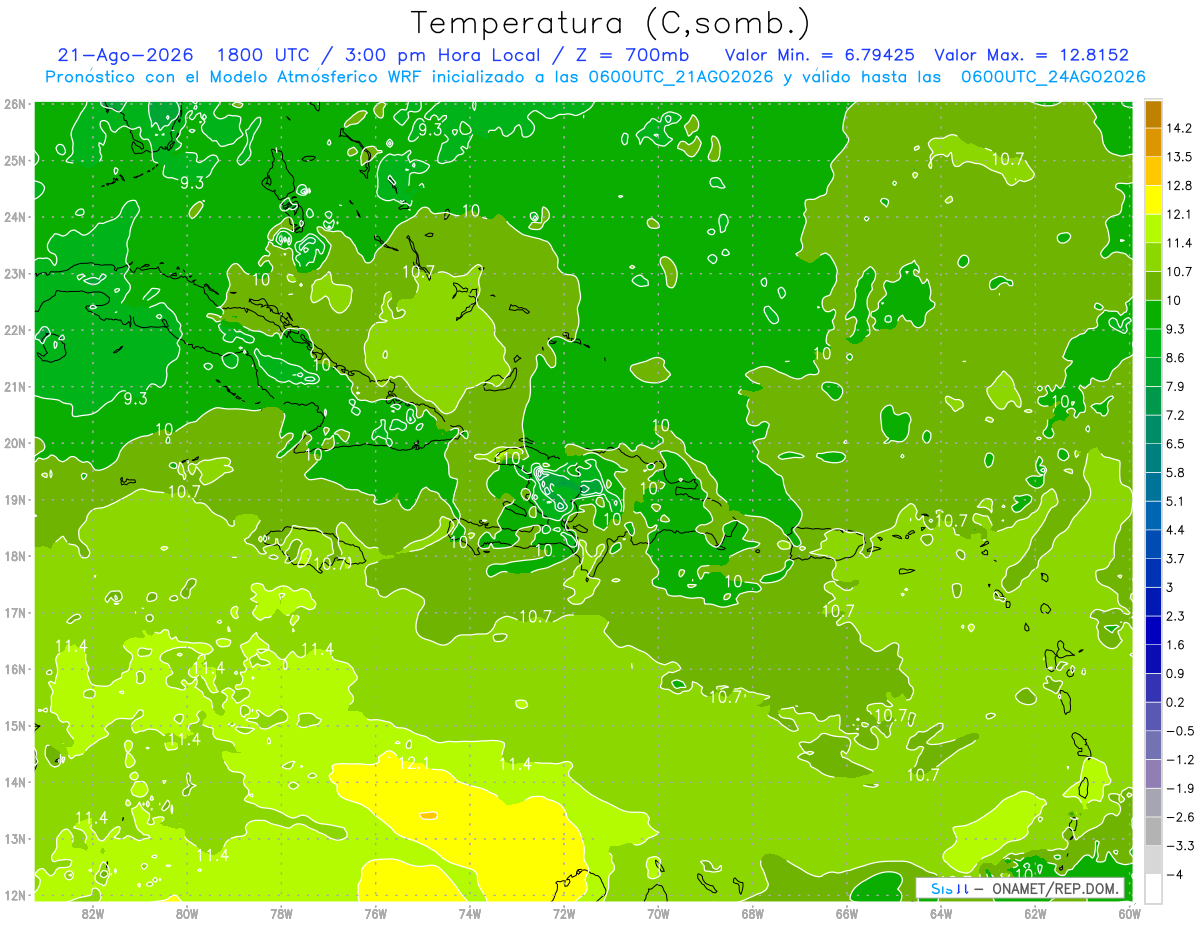Click the 72W longitude axis label

point(564,913)
